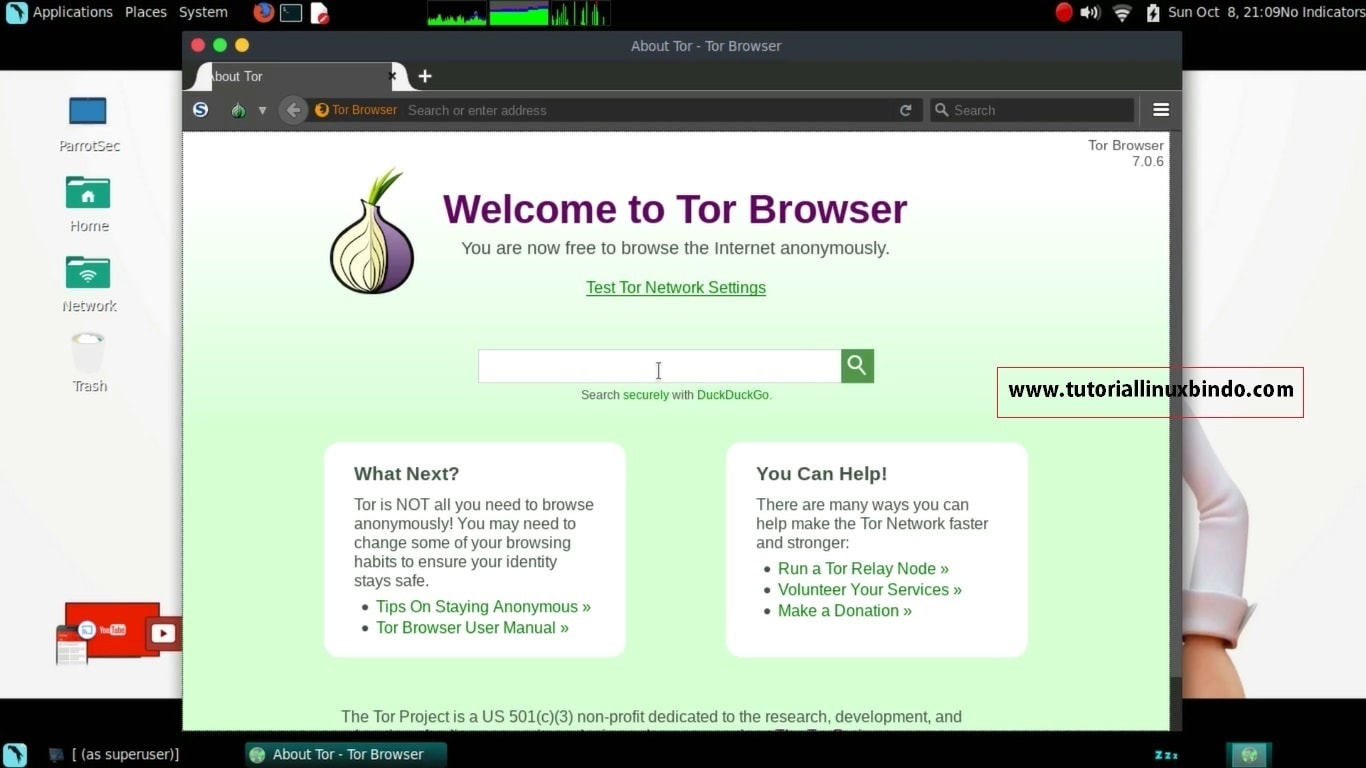Click the toolbar search magnifier icon
This screenshot has width=1366, height=768.
tap(941, 110)
